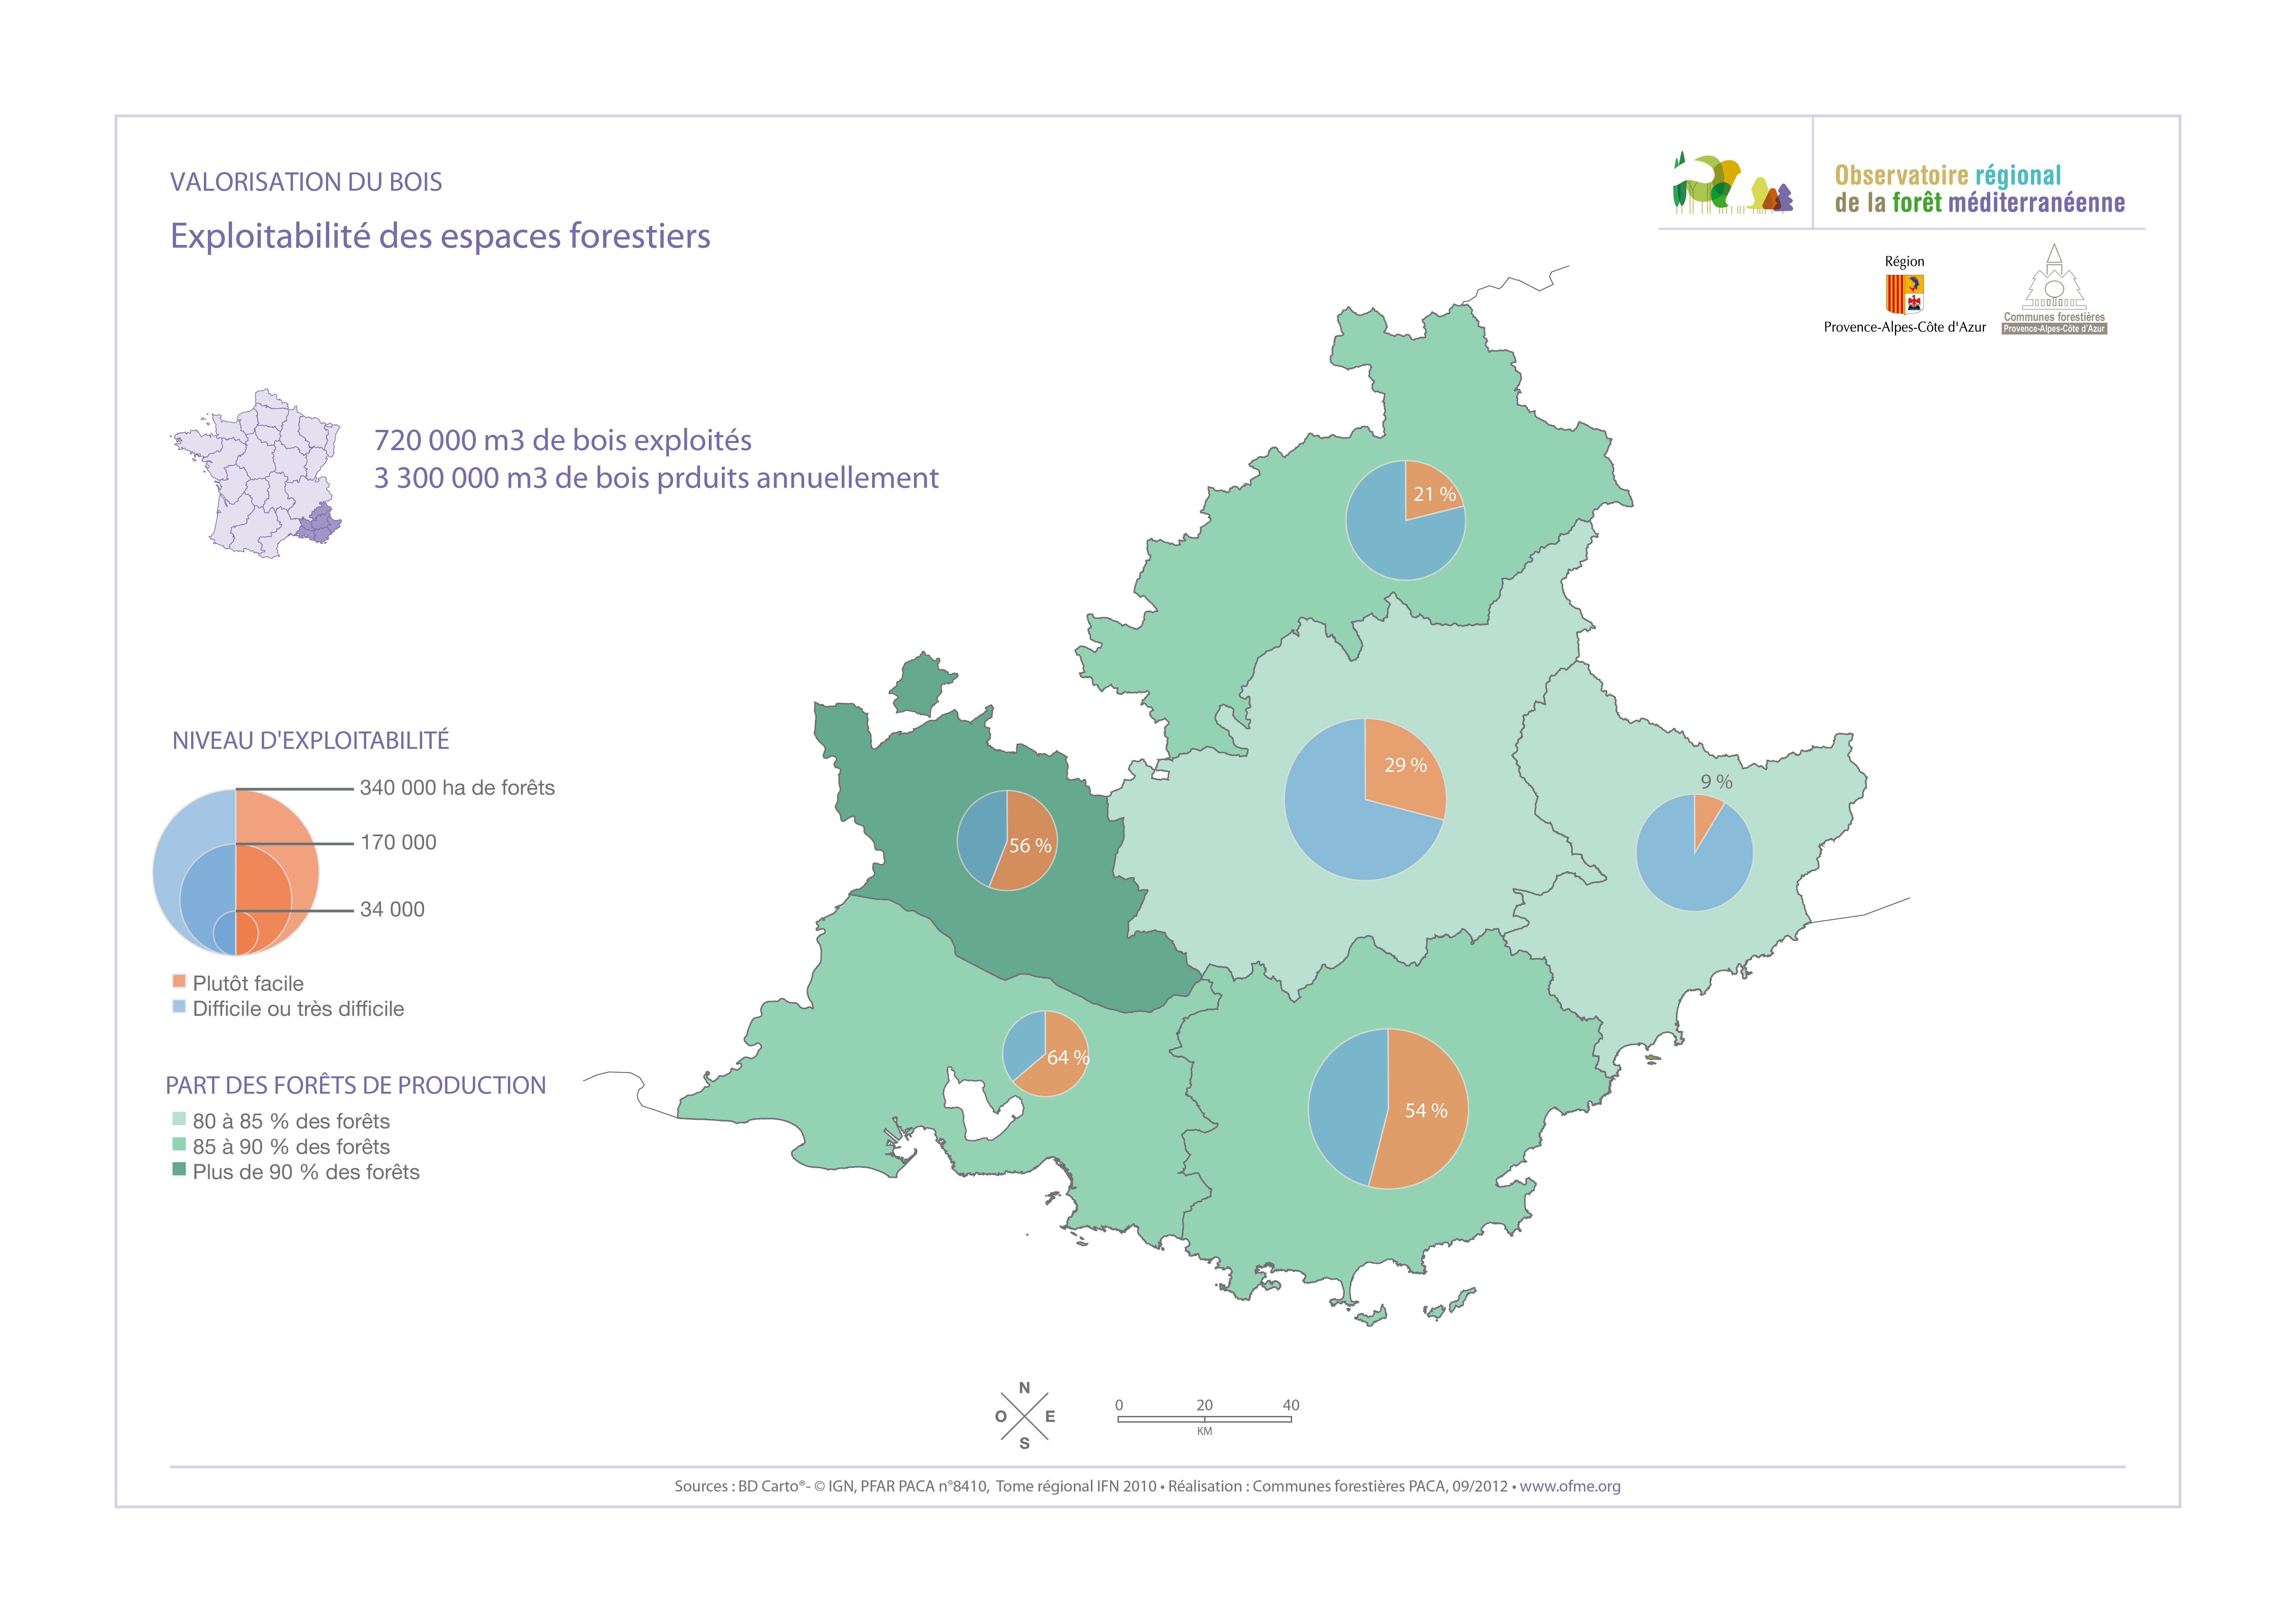Click the '3 300 000 m3 de bois prduits annuellement' text
2296x1623 pixels.
click(656, 478)
